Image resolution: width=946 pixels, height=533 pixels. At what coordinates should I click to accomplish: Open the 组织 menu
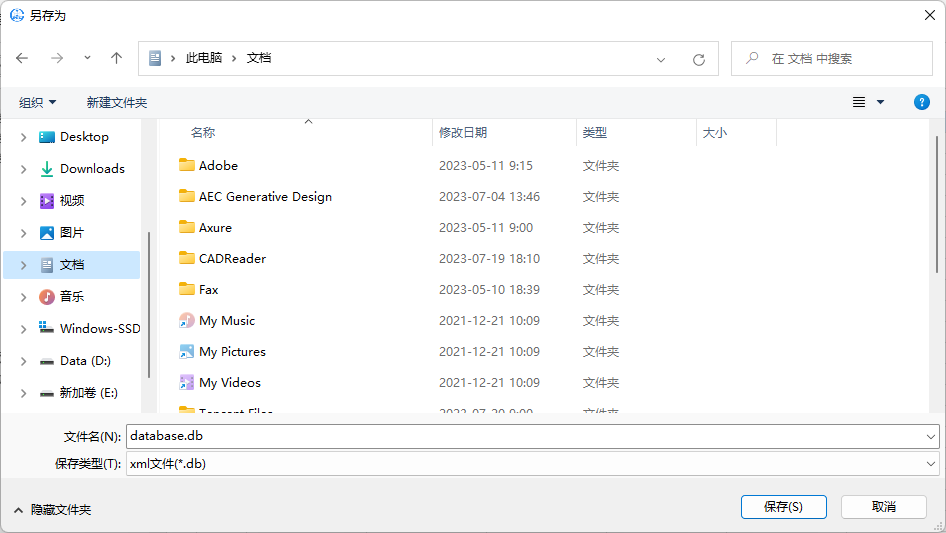pyautogui.click(x=38, y=103)
